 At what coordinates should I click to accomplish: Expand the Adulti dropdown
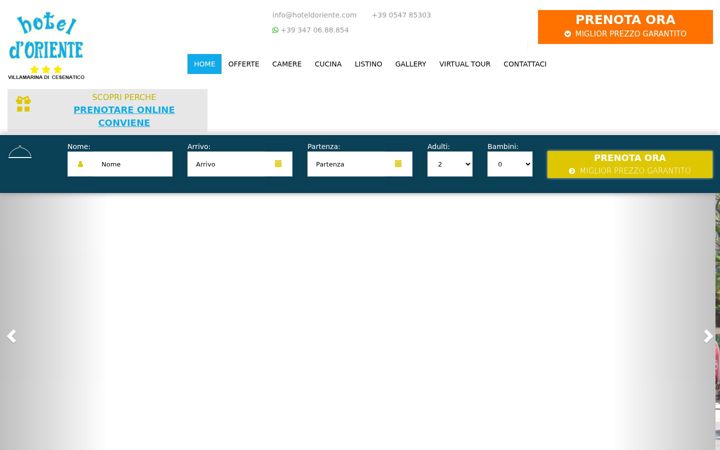pos(450,164)
